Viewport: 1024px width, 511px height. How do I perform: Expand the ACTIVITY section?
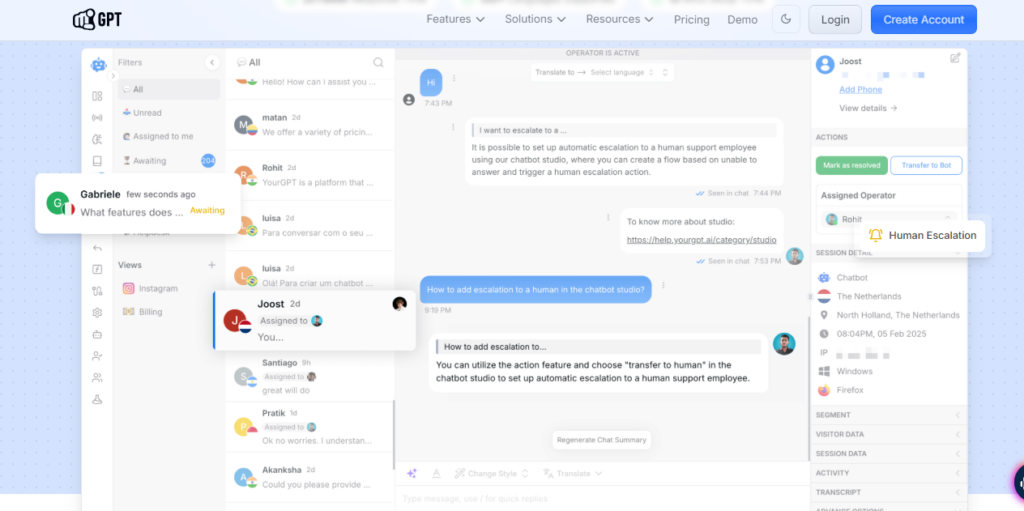click(x=888, y=473)
